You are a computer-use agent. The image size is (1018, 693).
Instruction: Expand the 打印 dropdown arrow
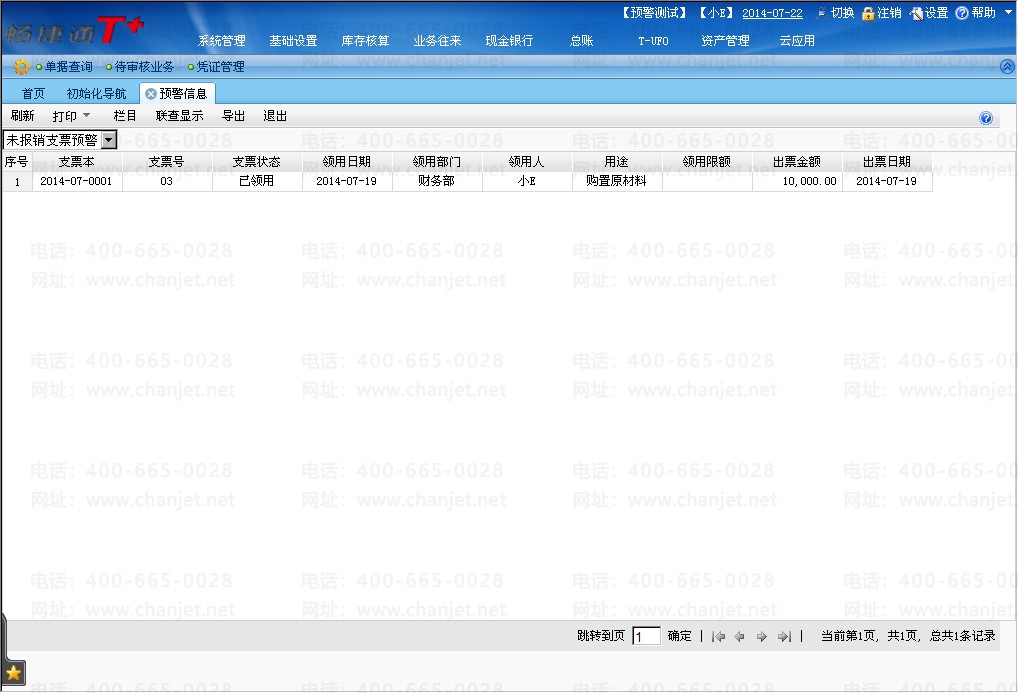(x=86, y=116)
